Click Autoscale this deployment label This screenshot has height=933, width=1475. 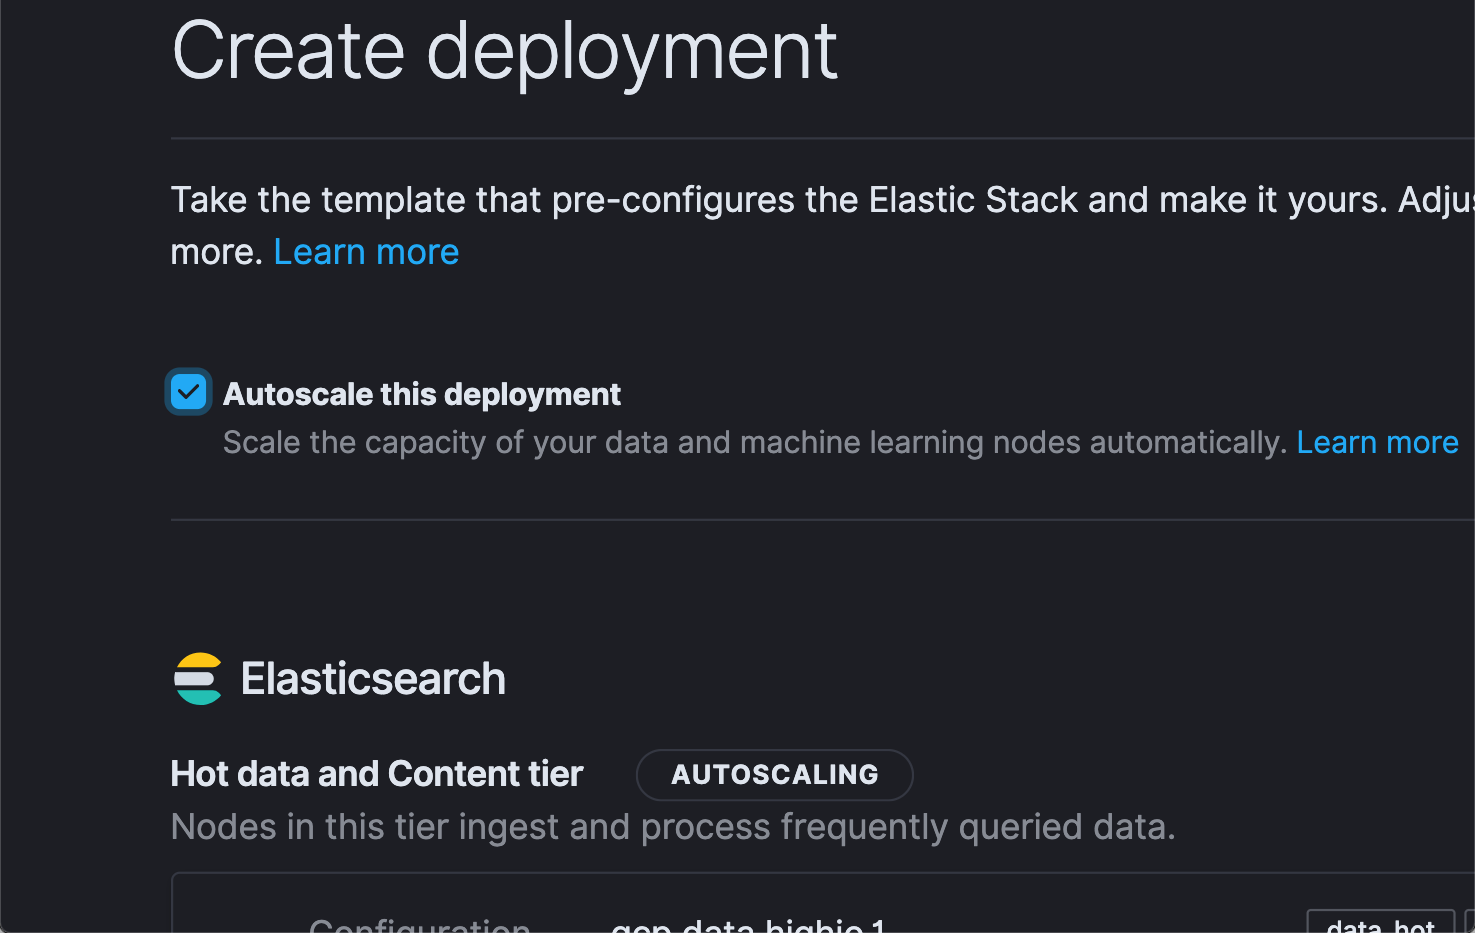421,394
